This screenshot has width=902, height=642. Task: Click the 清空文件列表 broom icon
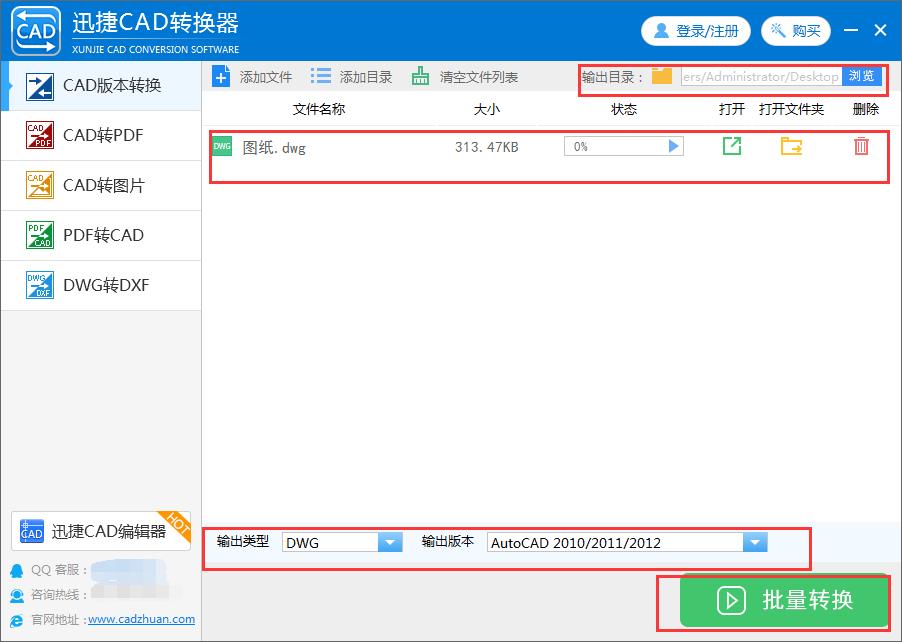point(420,75)
